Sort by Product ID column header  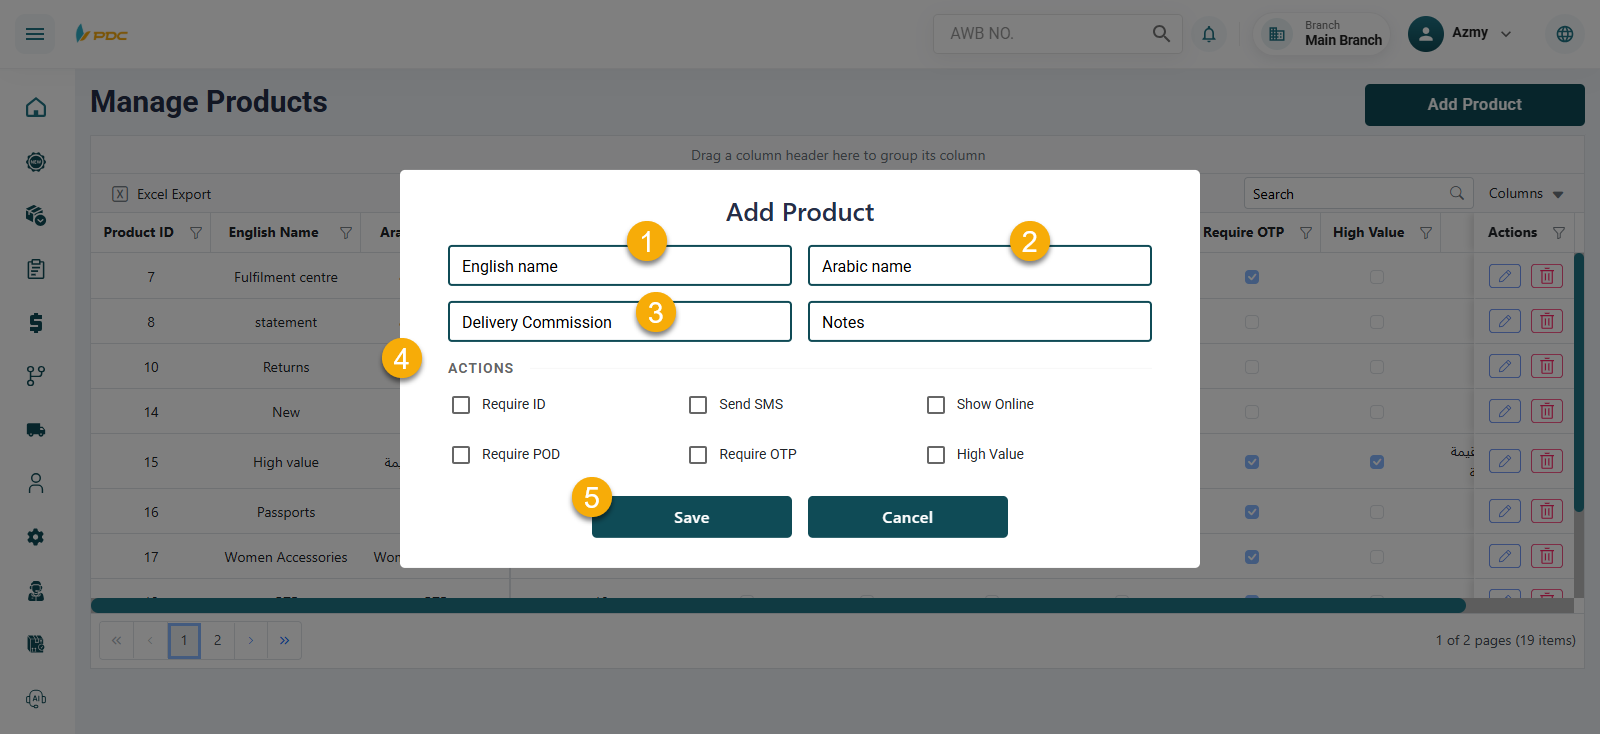pyautogui.click(x=138, y=232)
